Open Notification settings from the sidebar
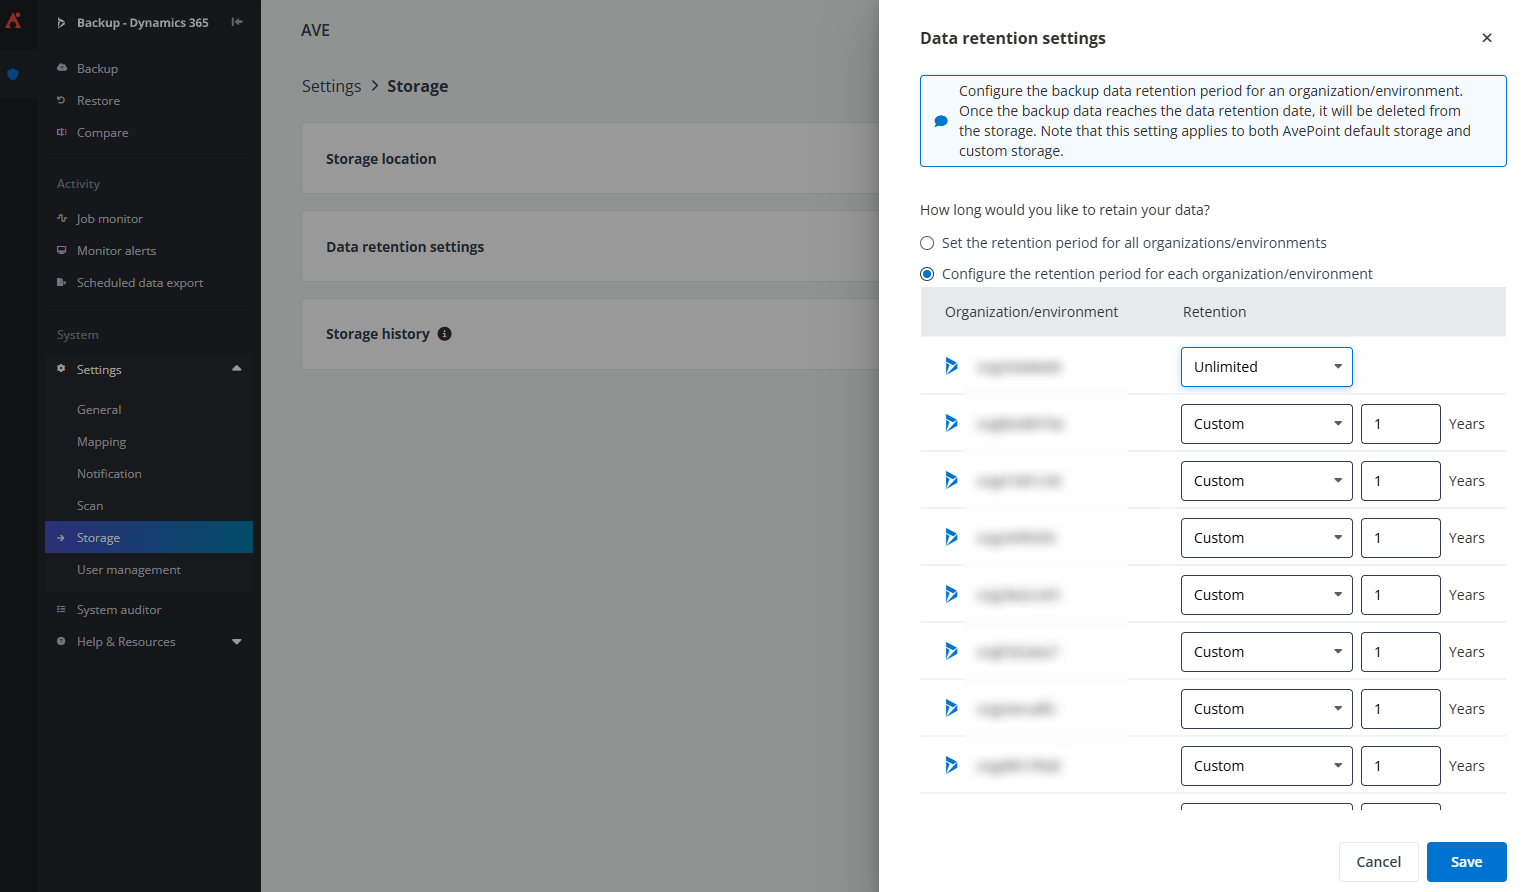Viewport: 1526px width, 892px height. click(x=109, y=473)
